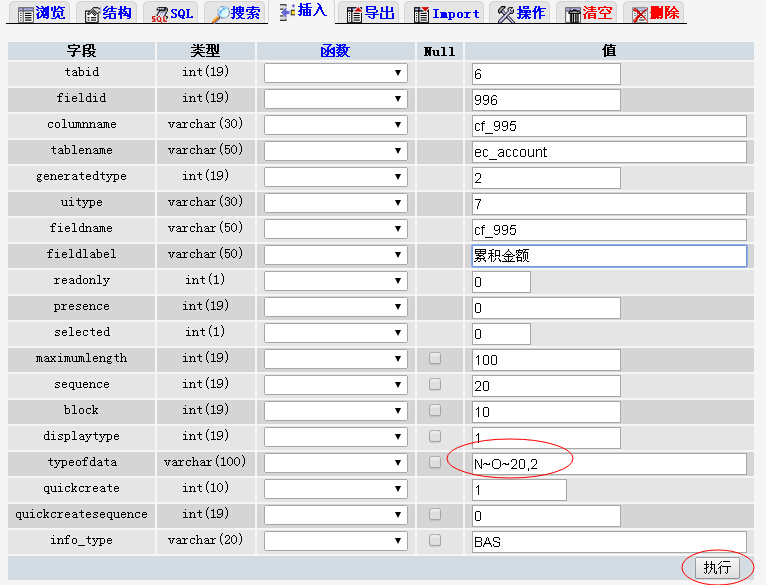Image resolution: width=766 pixels, height=585 pixels.
Task: Click columnname value field with cf_995
Action: pyautogui.click(x=609, y=126)
